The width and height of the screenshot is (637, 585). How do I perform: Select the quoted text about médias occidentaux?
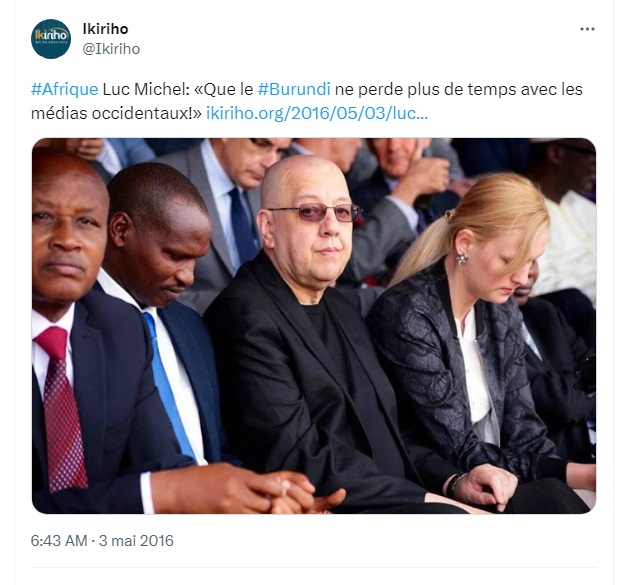pyautogui.click(x=307, y=101)
